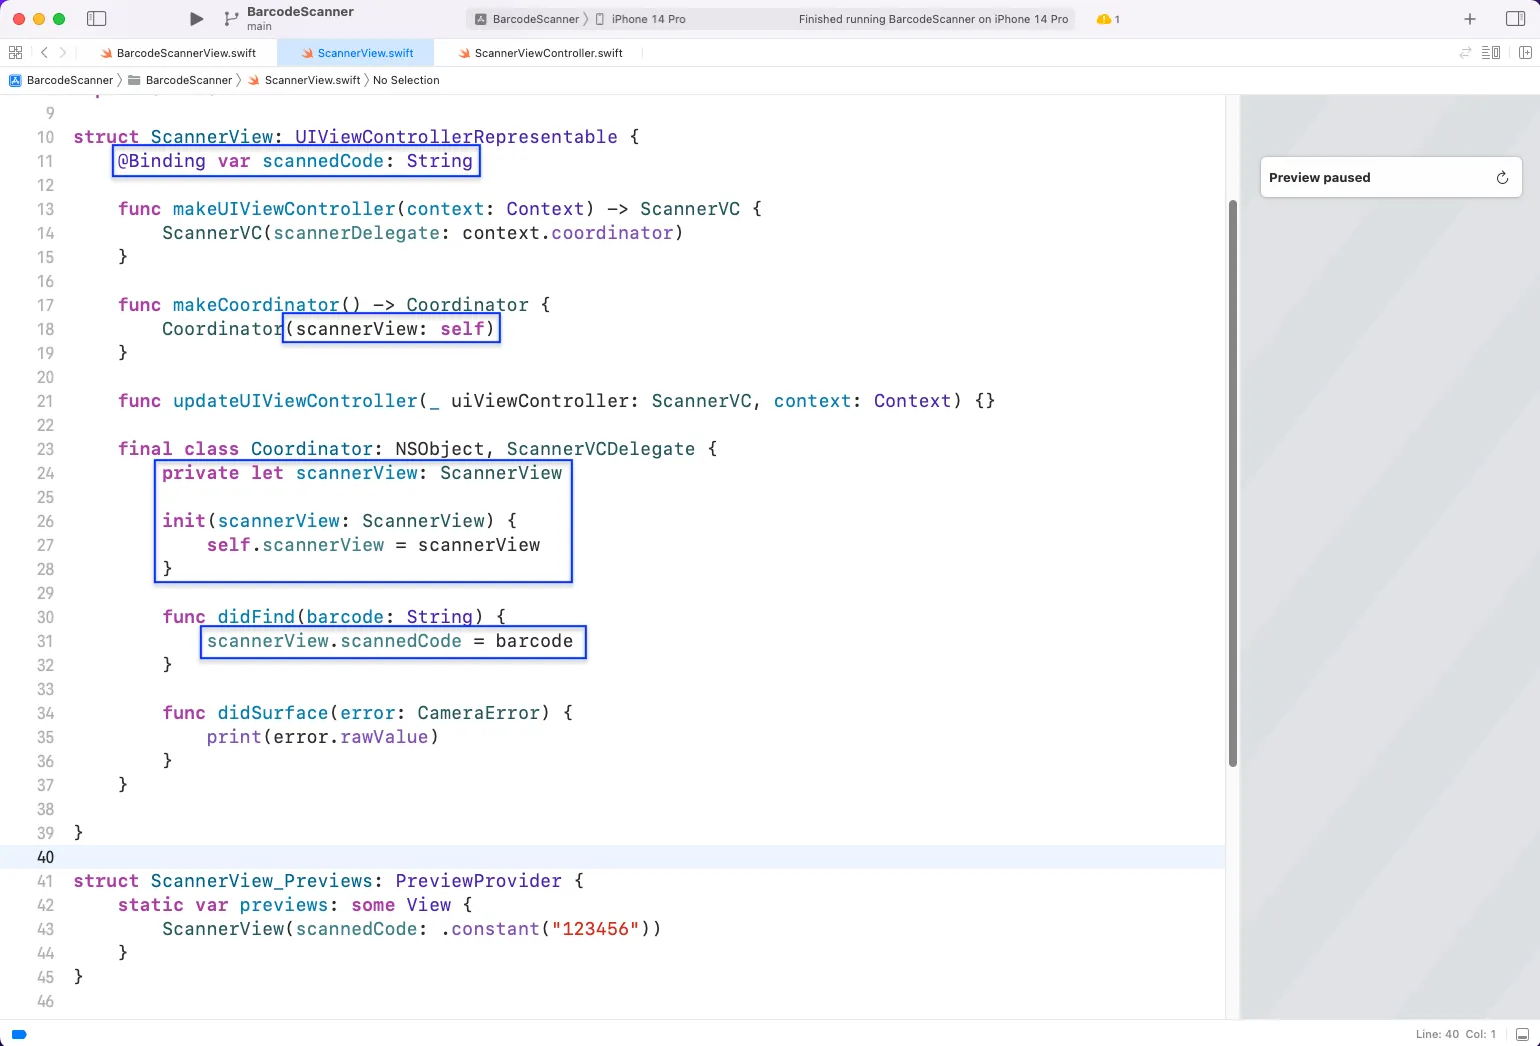The width and height of the screenshot is (1540, 1046).
Task: Click the ScannerVCDelegate protocol name
Action: pos(601,449)
